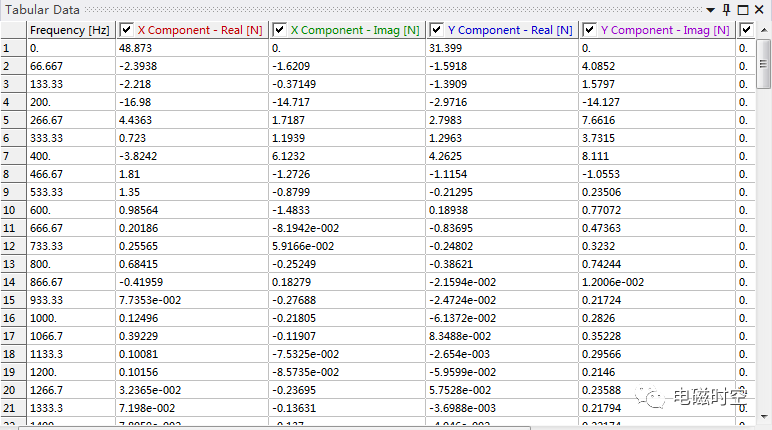Image resolution: width=772 pixels, height=430 pixels.
Task: Toggle Y Component - Real checkbox
Action: (x=436, y=30)
